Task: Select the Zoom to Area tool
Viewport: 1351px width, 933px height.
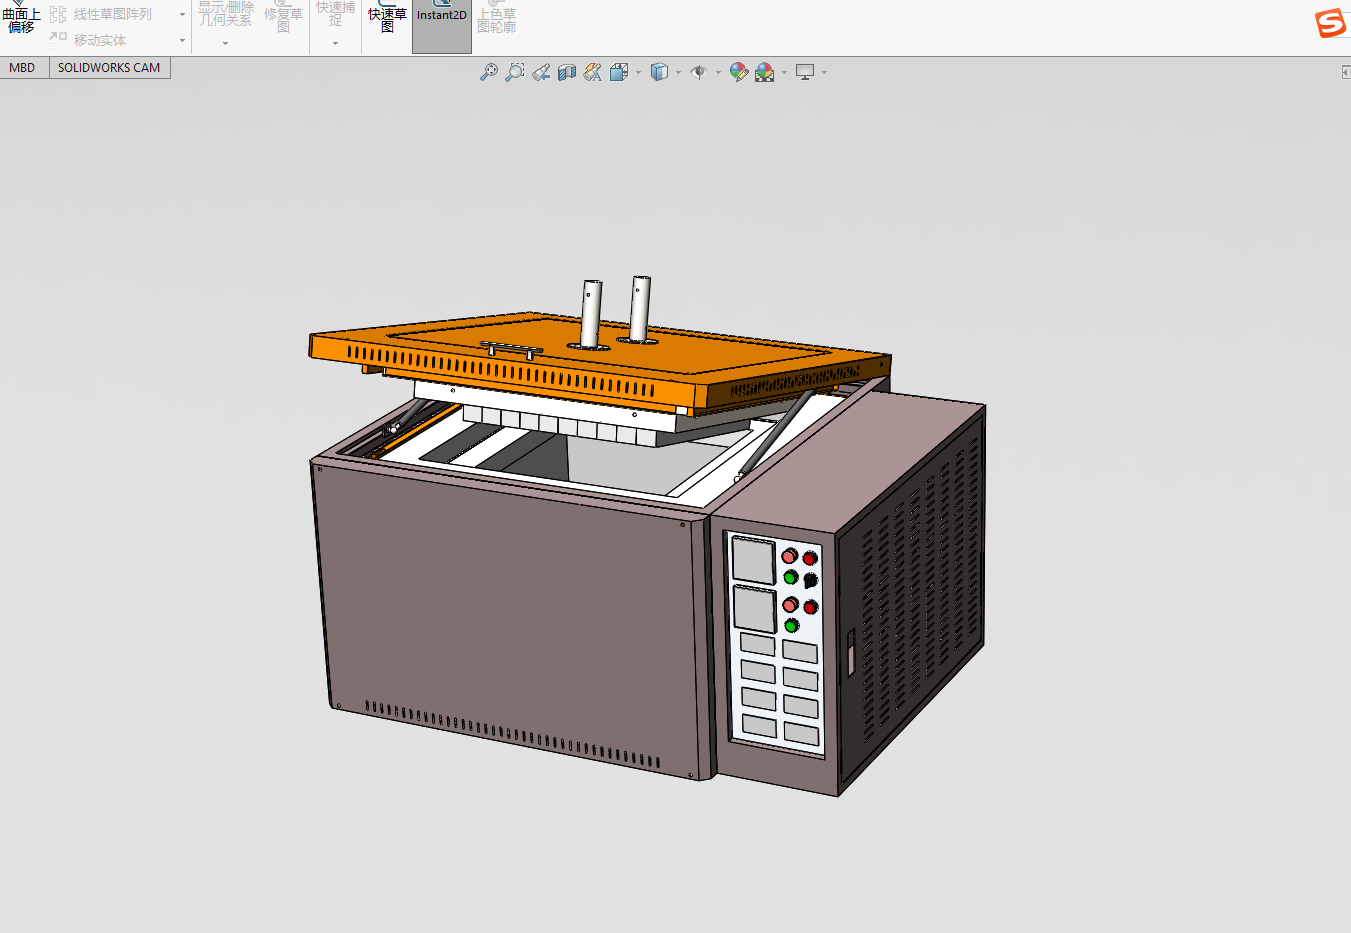Action: pos(514,72)
